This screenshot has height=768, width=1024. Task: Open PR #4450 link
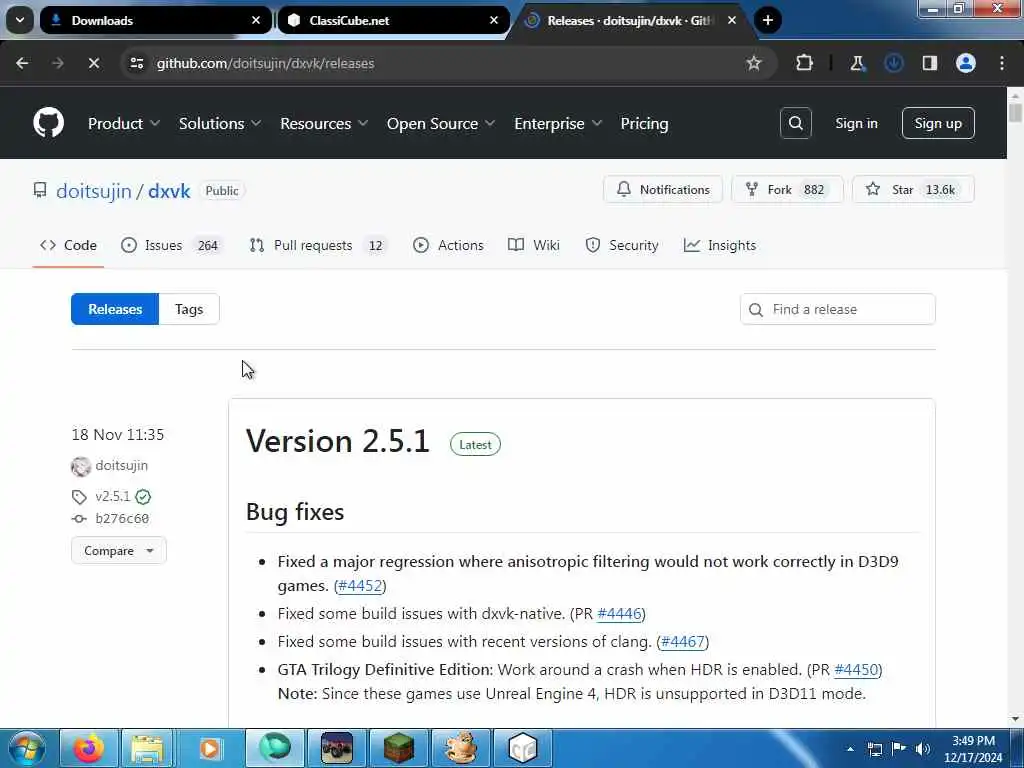tap(856, 670)
